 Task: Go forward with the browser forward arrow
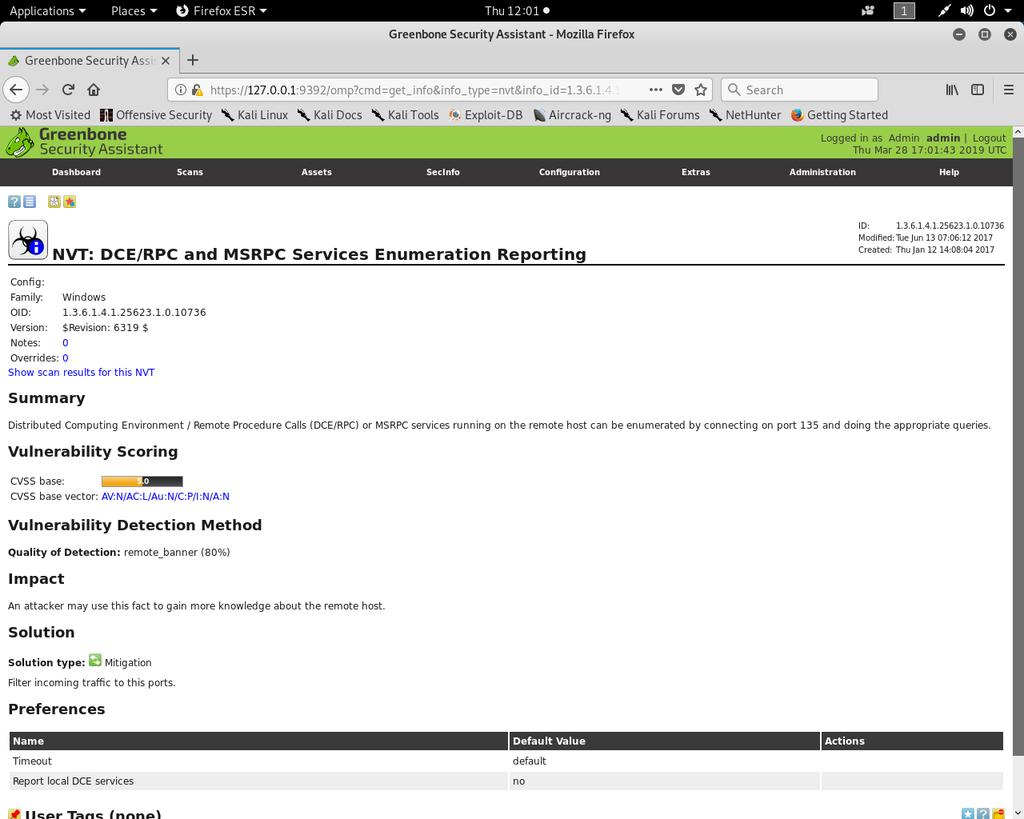tap(42, 89)
